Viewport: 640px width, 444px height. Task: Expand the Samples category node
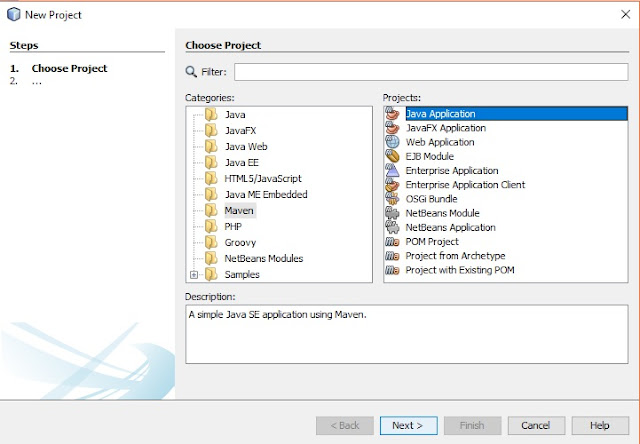tap(194, 275)
